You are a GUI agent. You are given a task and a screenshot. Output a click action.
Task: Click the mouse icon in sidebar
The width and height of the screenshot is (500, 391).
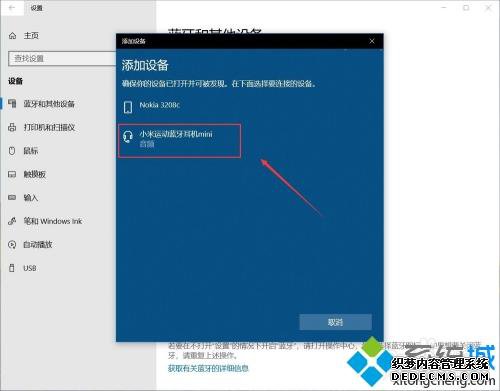12,151
